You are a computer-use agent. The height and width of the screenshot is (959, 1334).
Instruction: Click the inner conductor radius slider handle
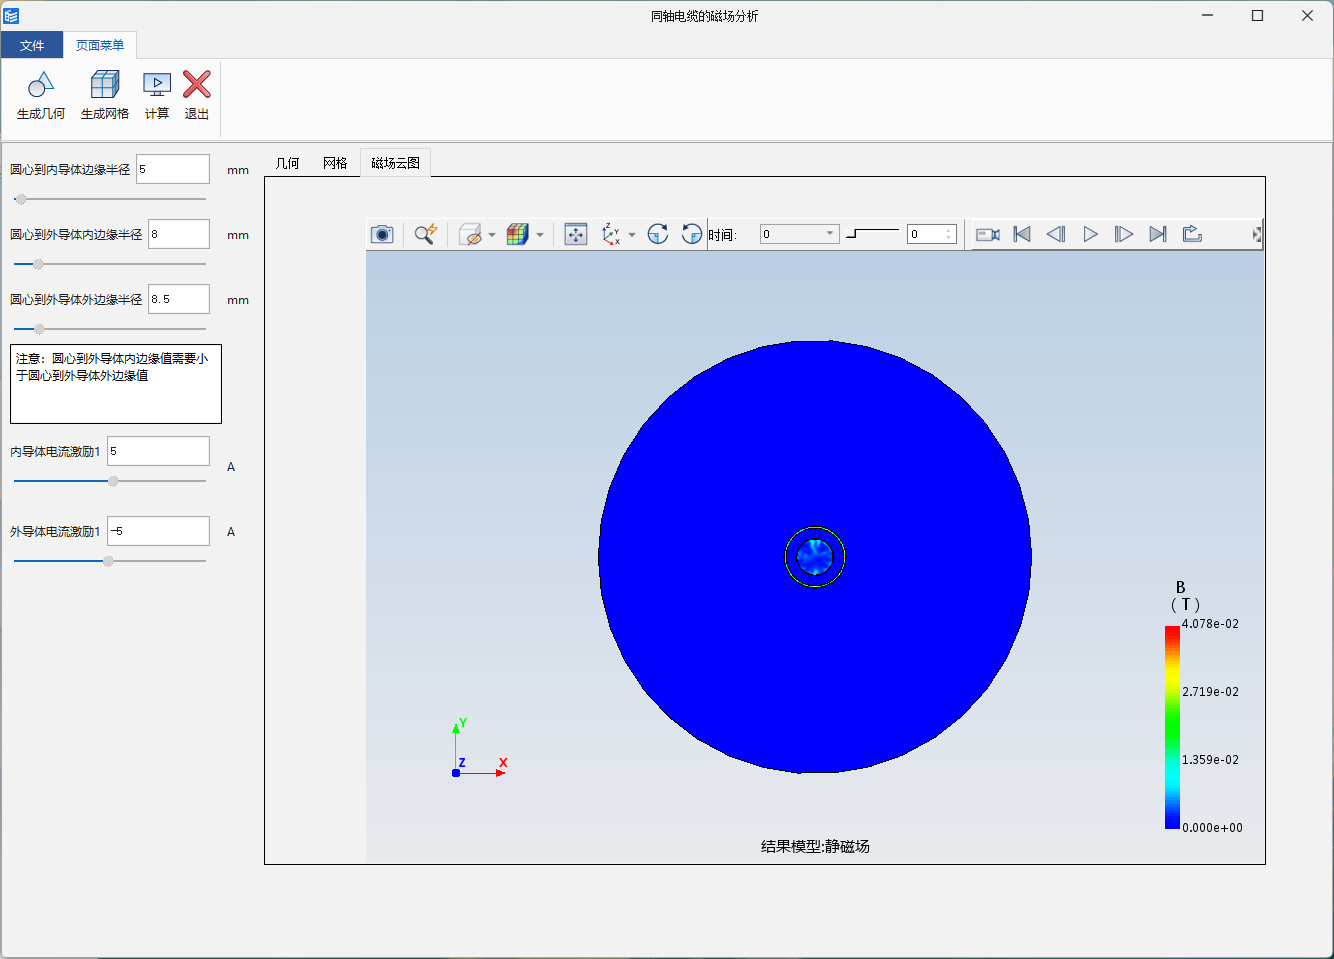click(21, 199)
